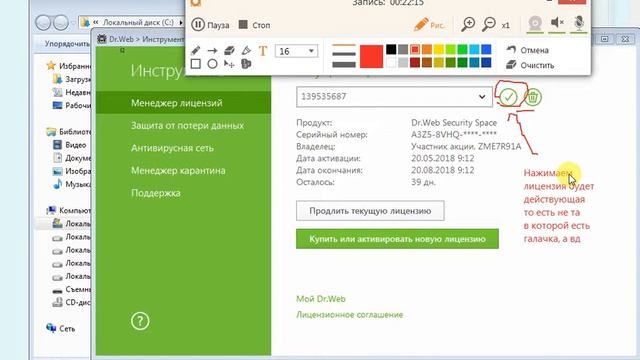Image resolution: width=640 pixels, height=360 pixels.
Task: Go back in Explorer window
Action: (x=43, y=22)
